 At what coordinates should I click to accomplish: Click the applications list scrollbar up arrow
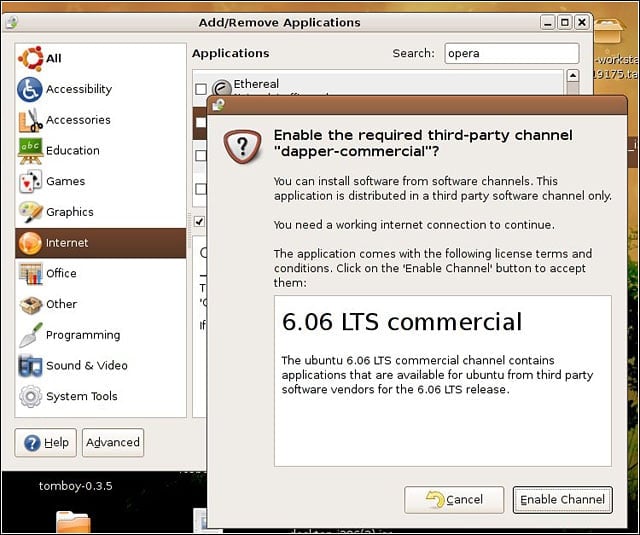tap(573, 75)
